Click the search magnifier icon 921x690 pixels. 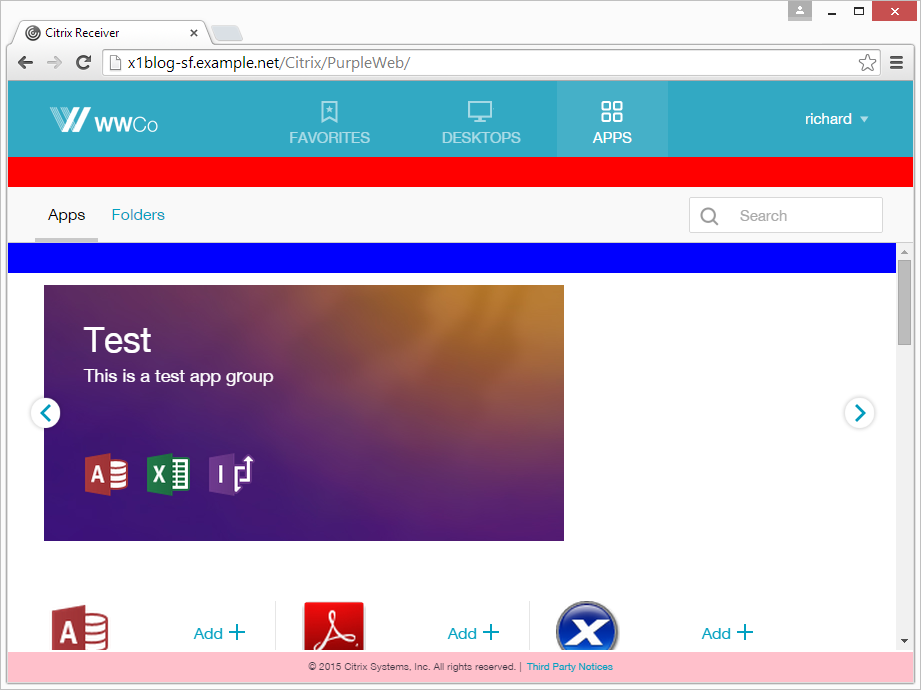[709, 216]
